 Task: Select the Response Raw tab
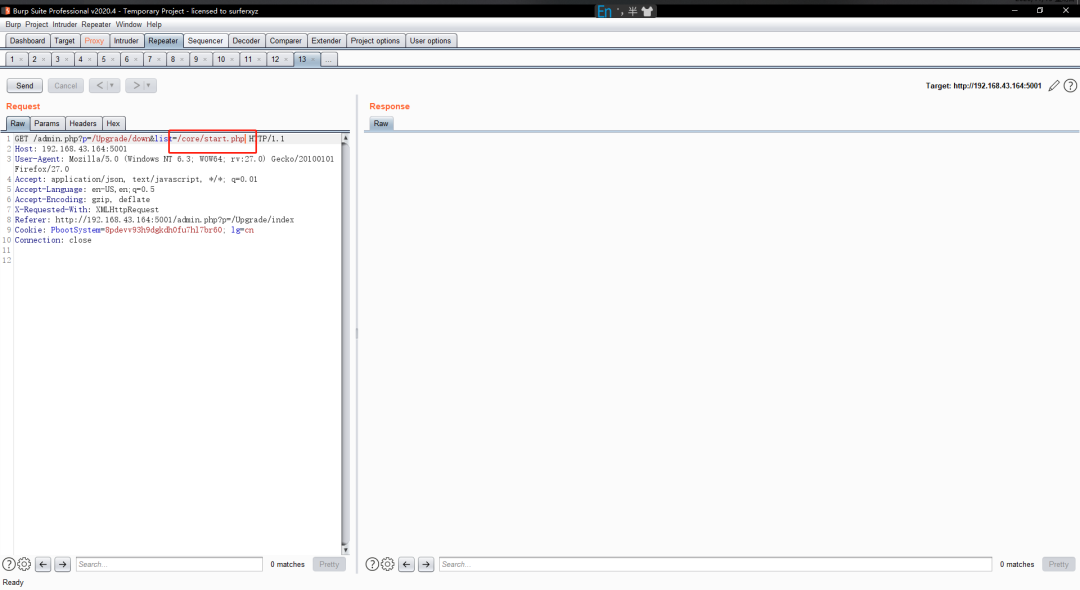381,123
